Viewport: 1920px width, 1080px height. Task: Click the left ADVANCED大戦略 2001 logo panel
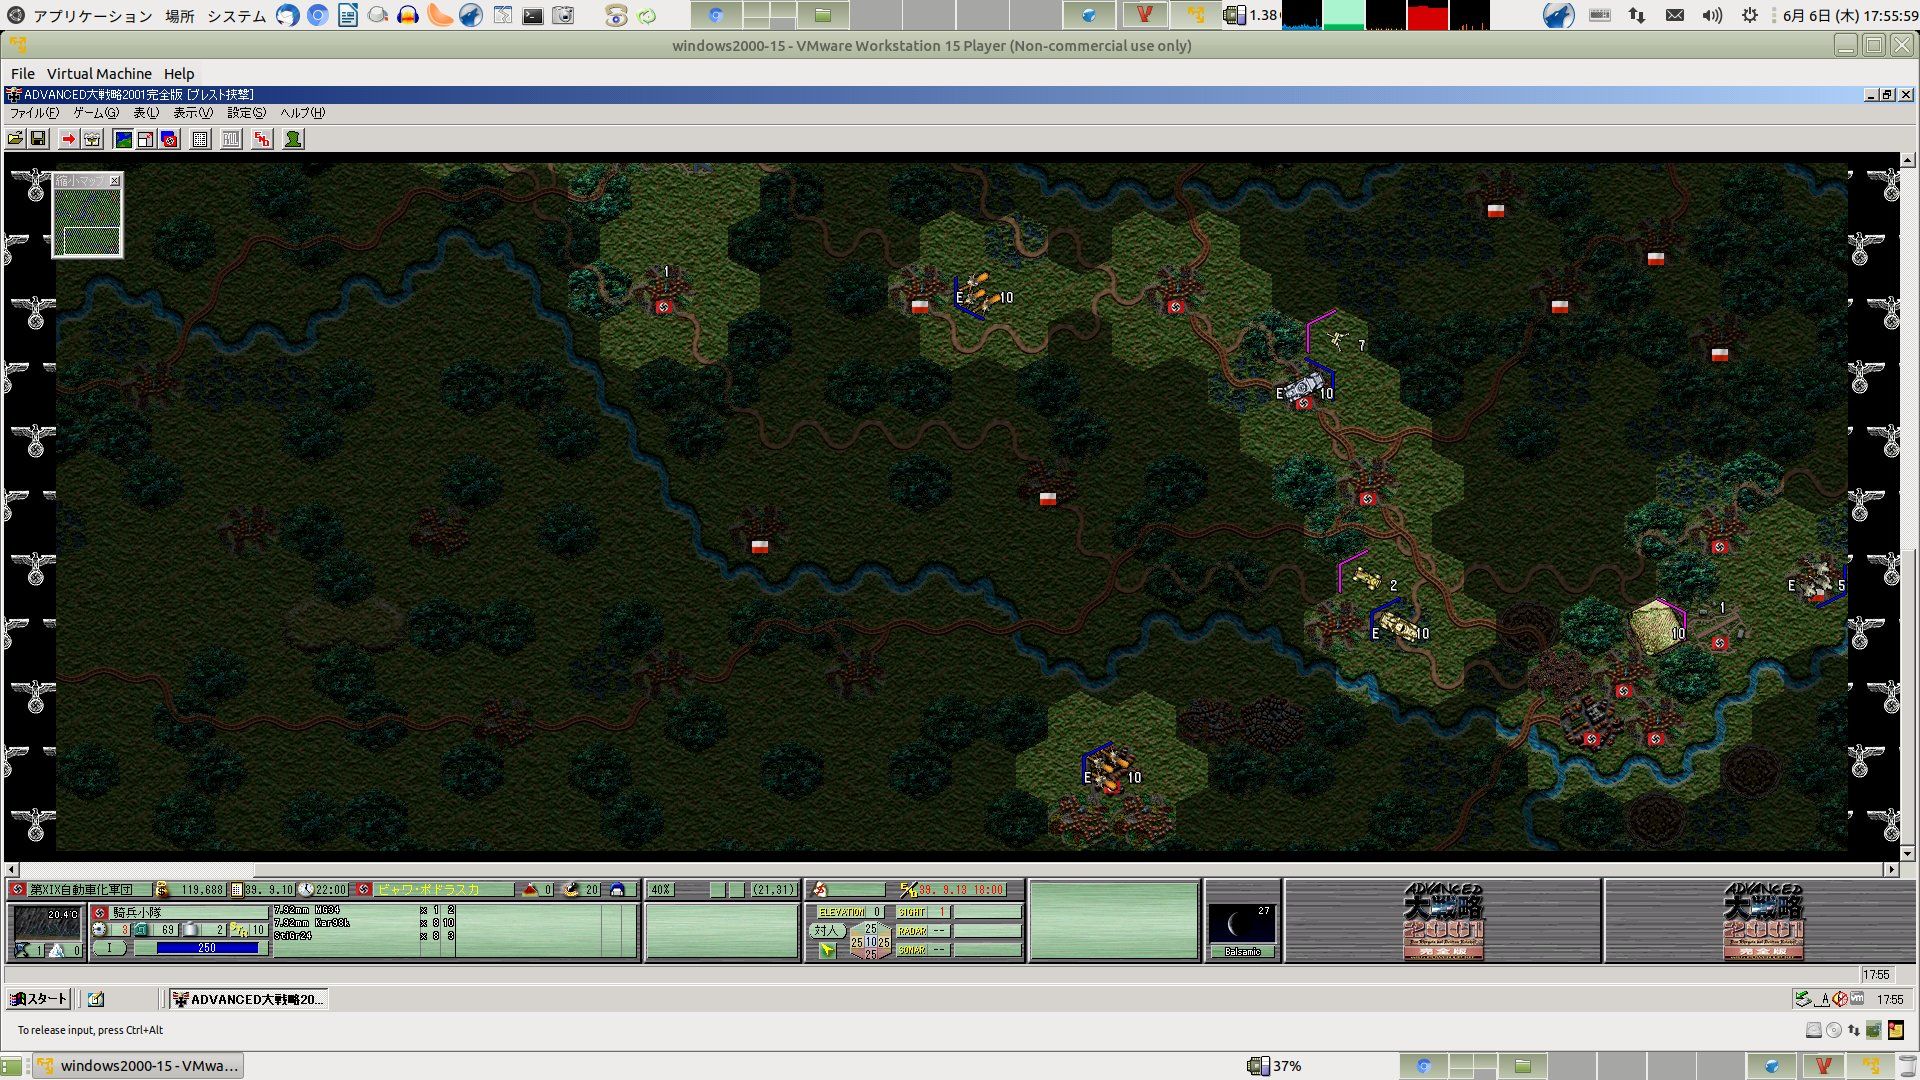1443,920
